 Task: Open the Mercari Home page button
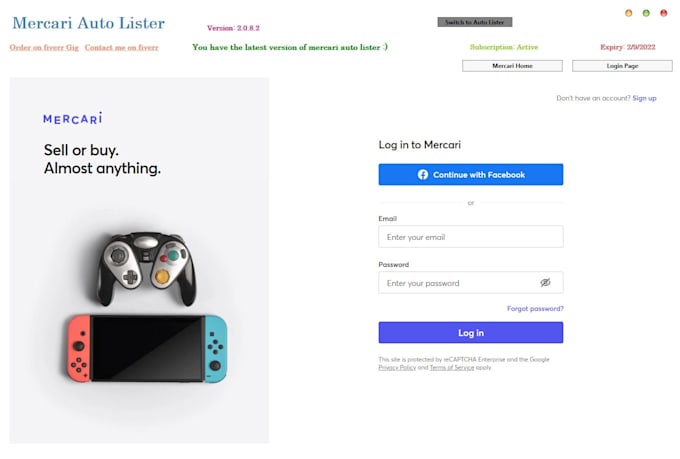click(512, 66)
